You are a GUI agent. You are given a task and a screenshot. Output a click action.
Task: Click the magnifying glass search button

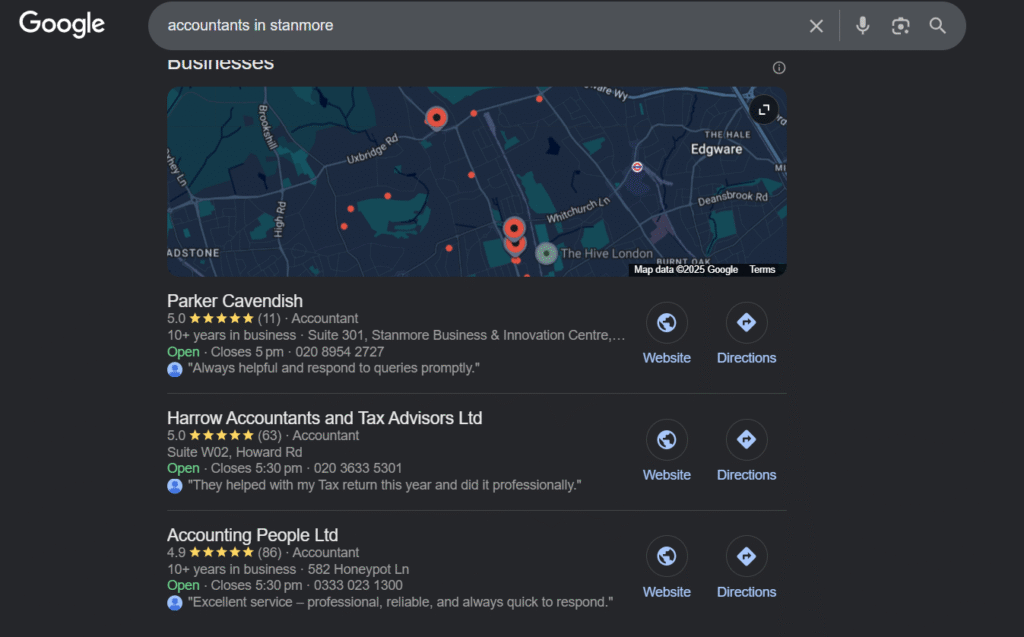pyautogui.click(x=937, y=26)
